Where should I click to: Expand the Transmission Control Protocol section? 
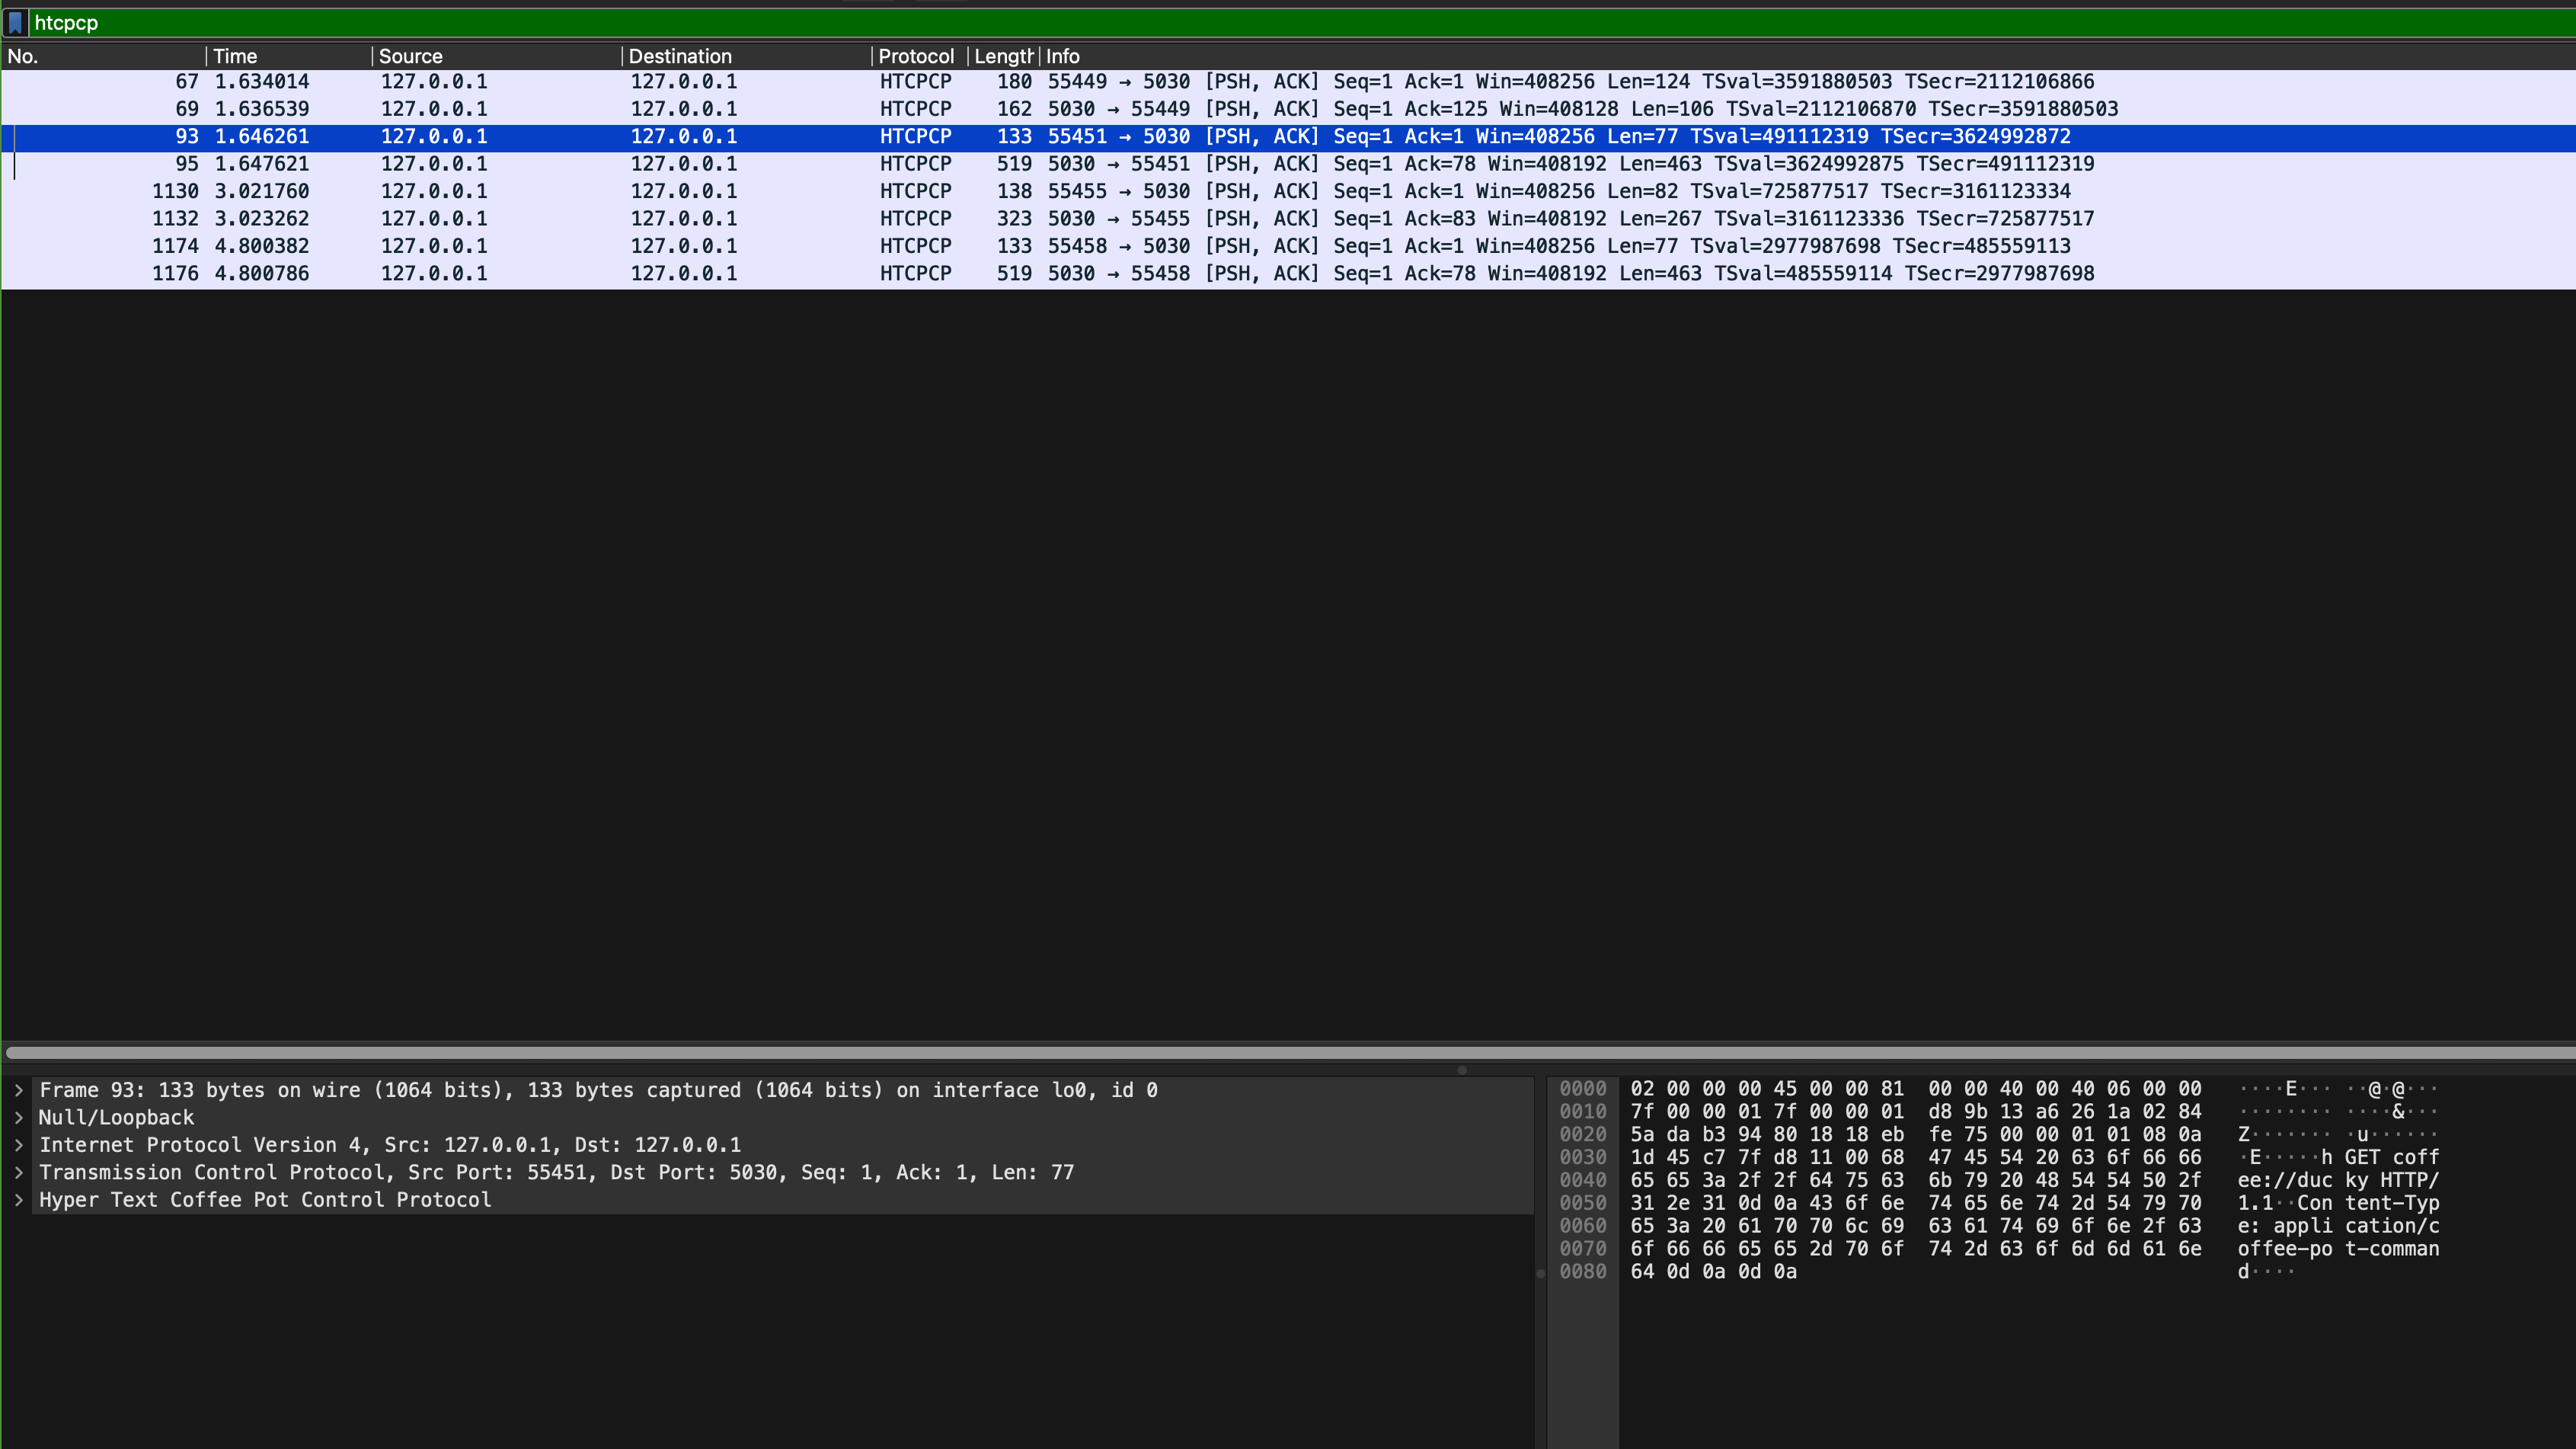[18, 1172]
